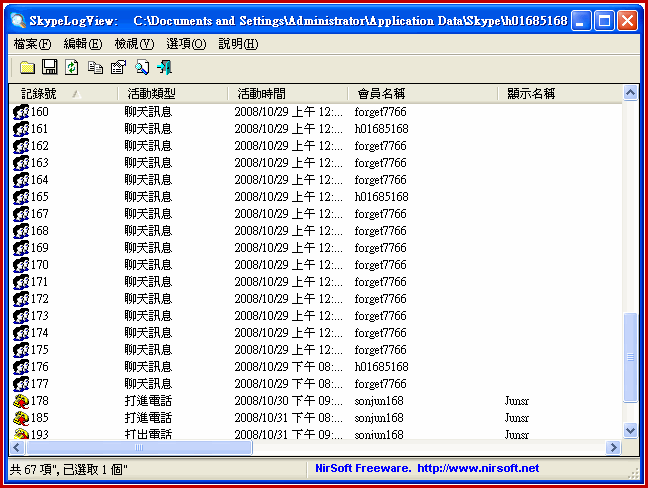Click the properties toolbar icon
This screenshot has width=648, height=488.
tap(117, 67)
